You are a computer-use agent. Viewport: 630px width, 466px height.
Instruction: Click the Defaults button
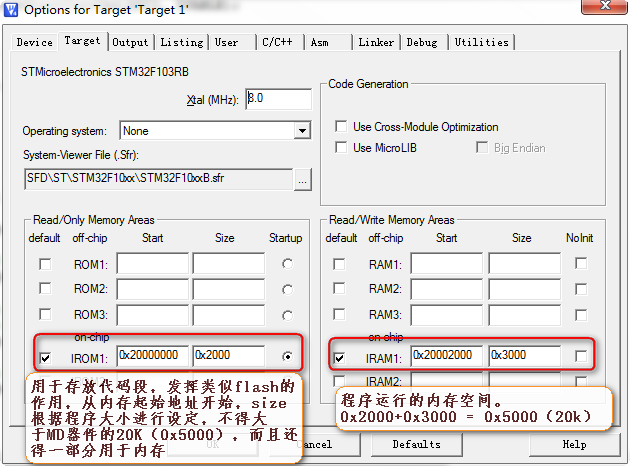click(x=417, y=444)
